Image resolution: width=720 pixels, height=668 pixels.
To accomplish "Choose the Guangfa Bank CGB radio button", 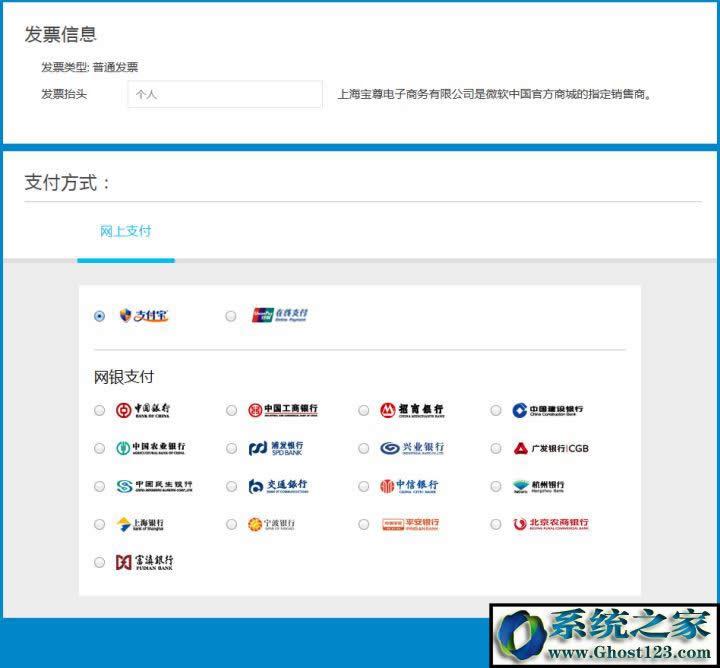I will coord(496,449).
